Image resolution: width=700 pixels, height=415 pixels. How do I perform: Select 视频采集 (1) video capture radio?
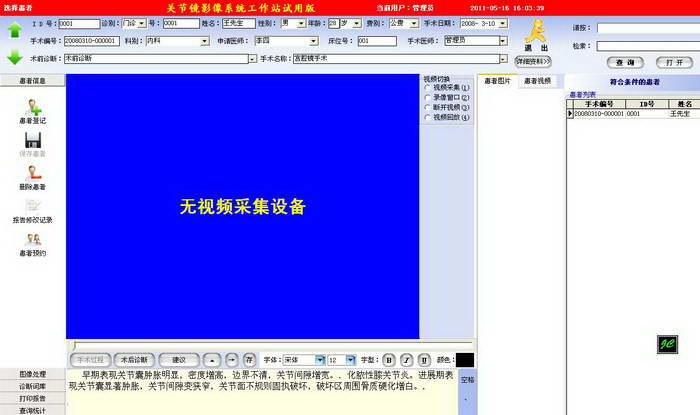click(x=427, y=87)
